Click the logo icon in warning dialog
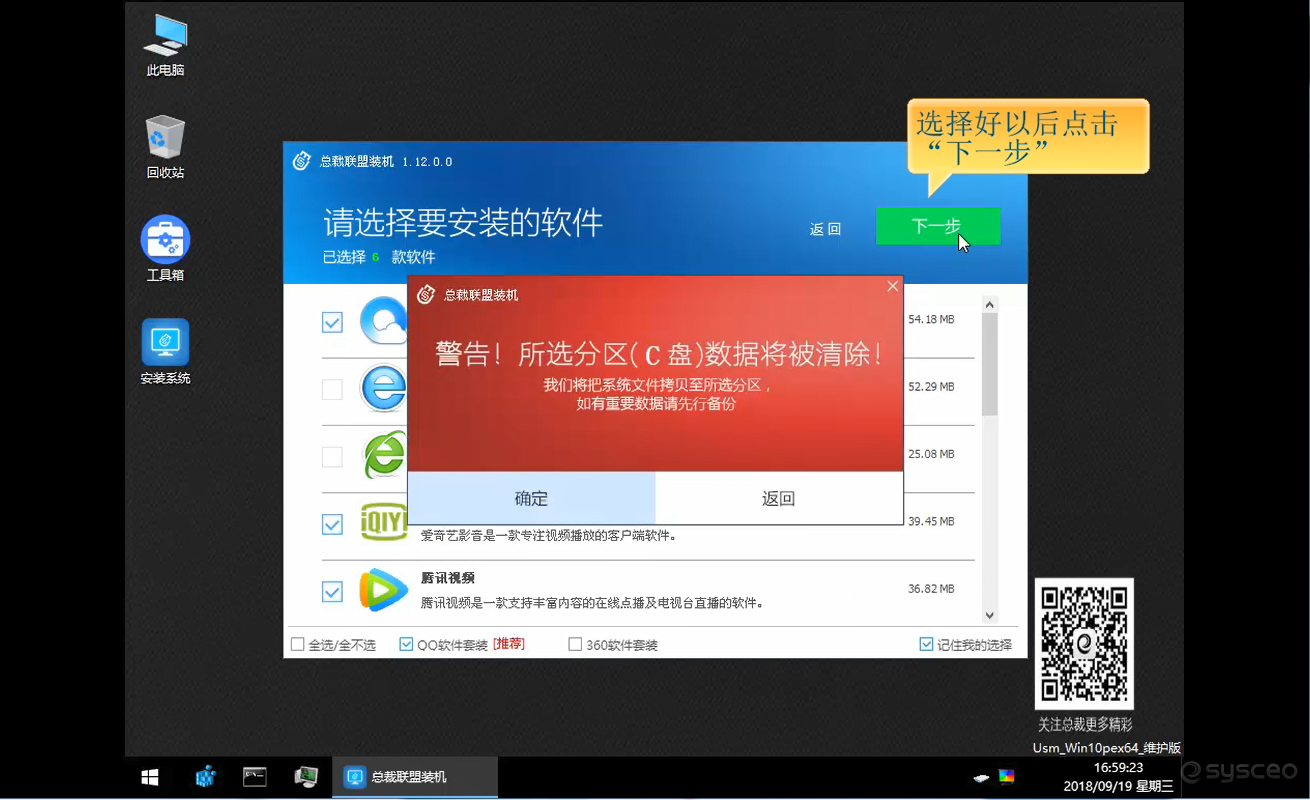1310x800 pixels. tap(426, 295)
